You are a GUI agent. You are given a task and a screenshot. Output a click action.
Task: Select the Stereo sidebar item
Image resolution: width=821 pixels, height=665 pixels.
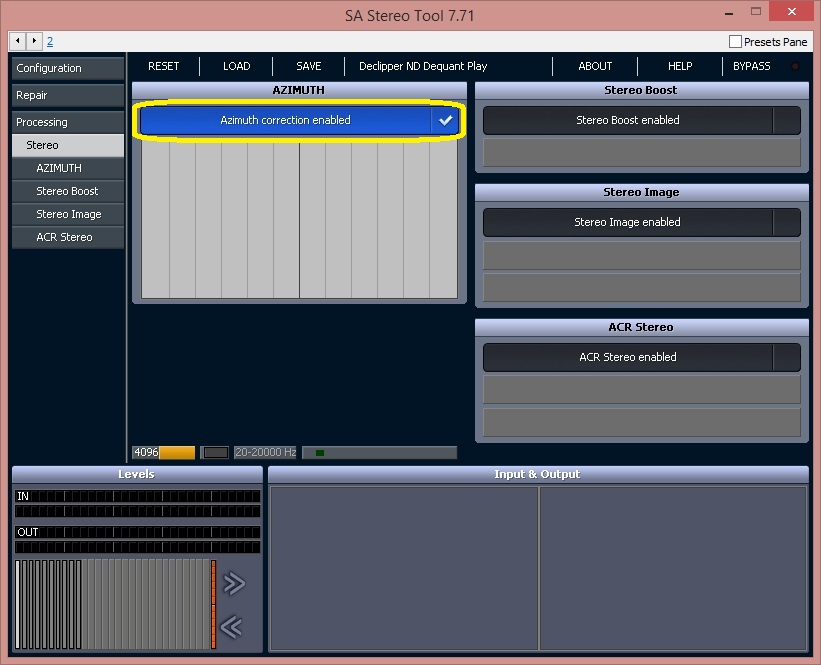point(68,145)
